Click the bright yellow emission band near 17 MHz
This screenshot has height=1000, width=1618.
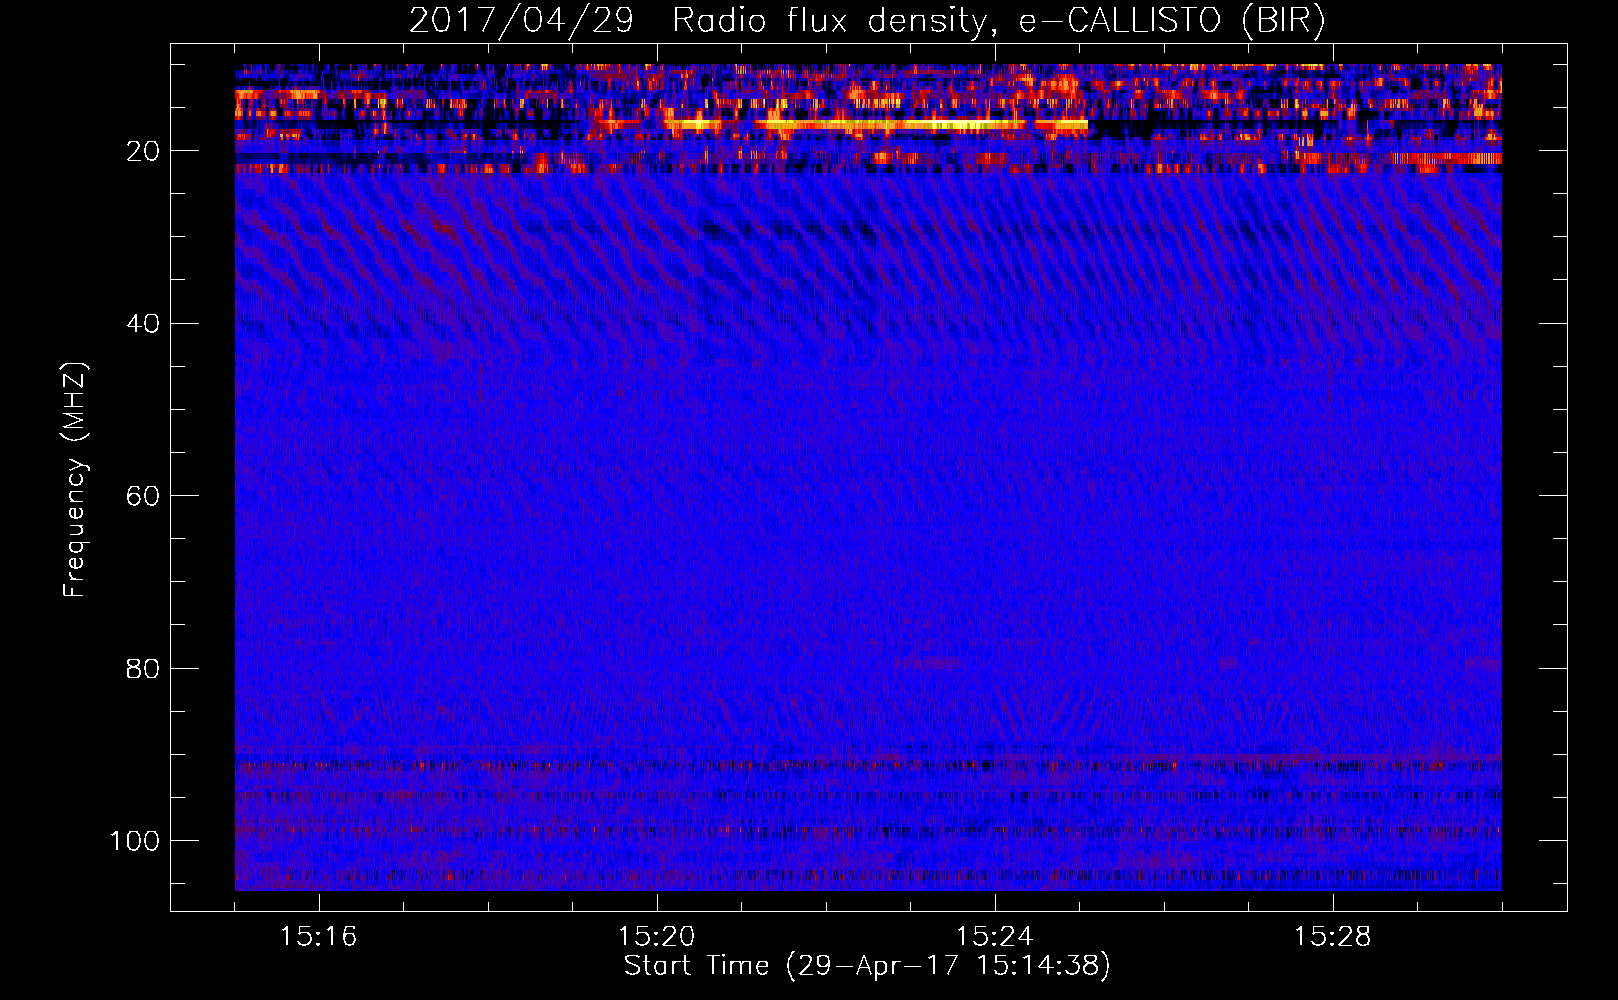(876, 125)
